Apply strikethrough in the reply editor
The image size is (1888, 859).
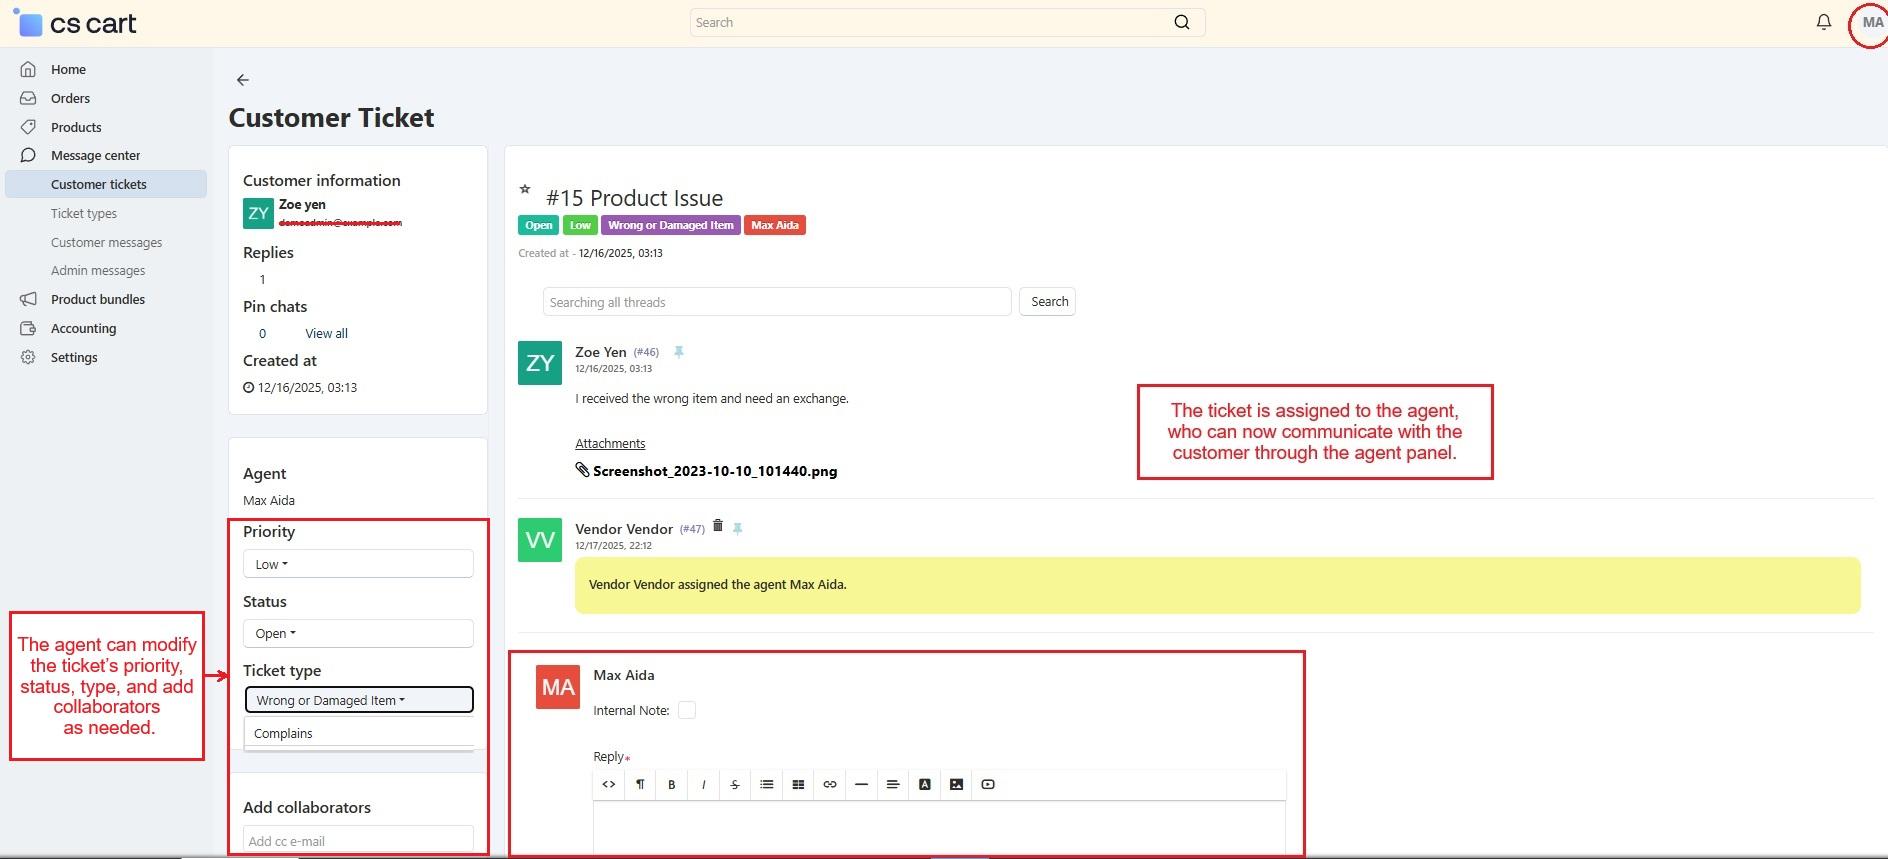pyautogui.click(x=735, y=785)
